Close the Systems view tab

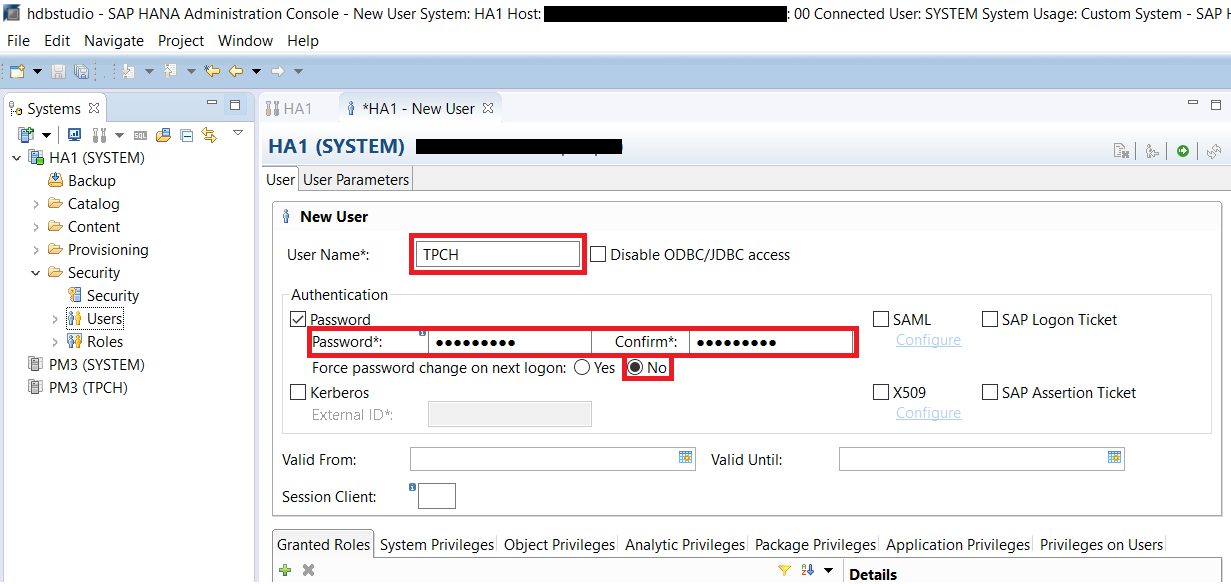point(94,107)
